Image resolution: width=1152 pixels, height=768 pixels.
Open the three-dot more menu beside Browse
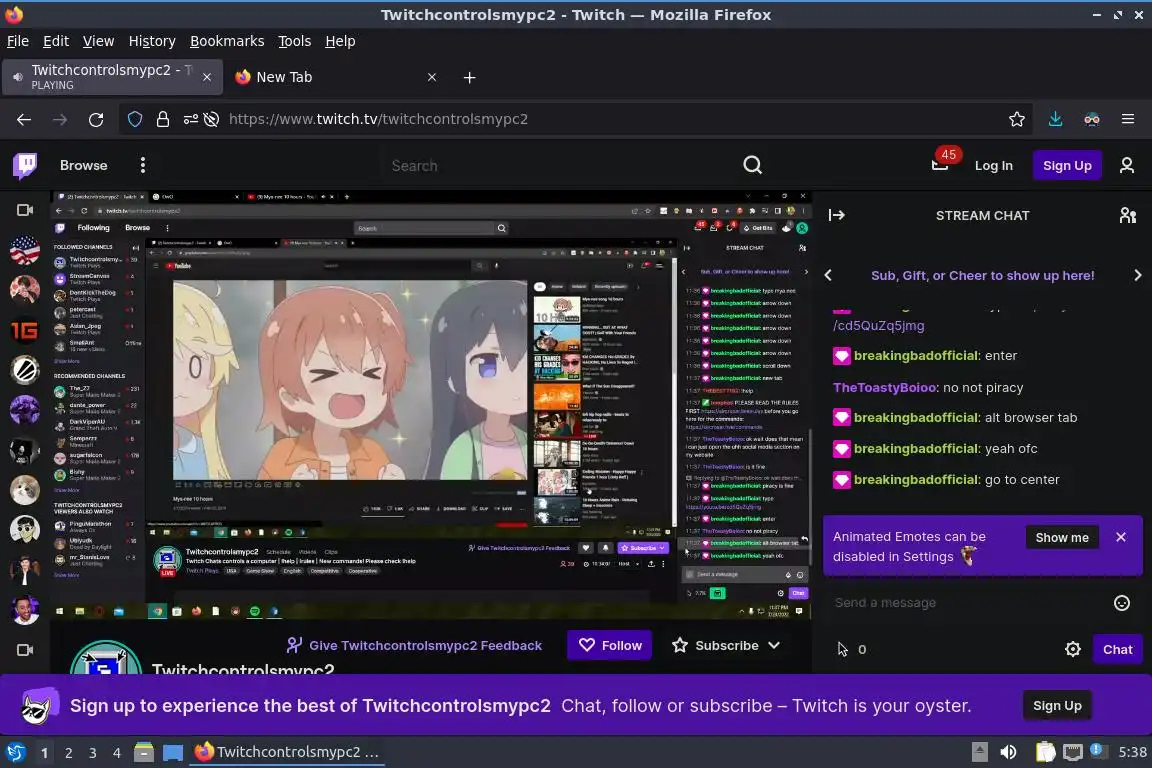click(143, 165)
